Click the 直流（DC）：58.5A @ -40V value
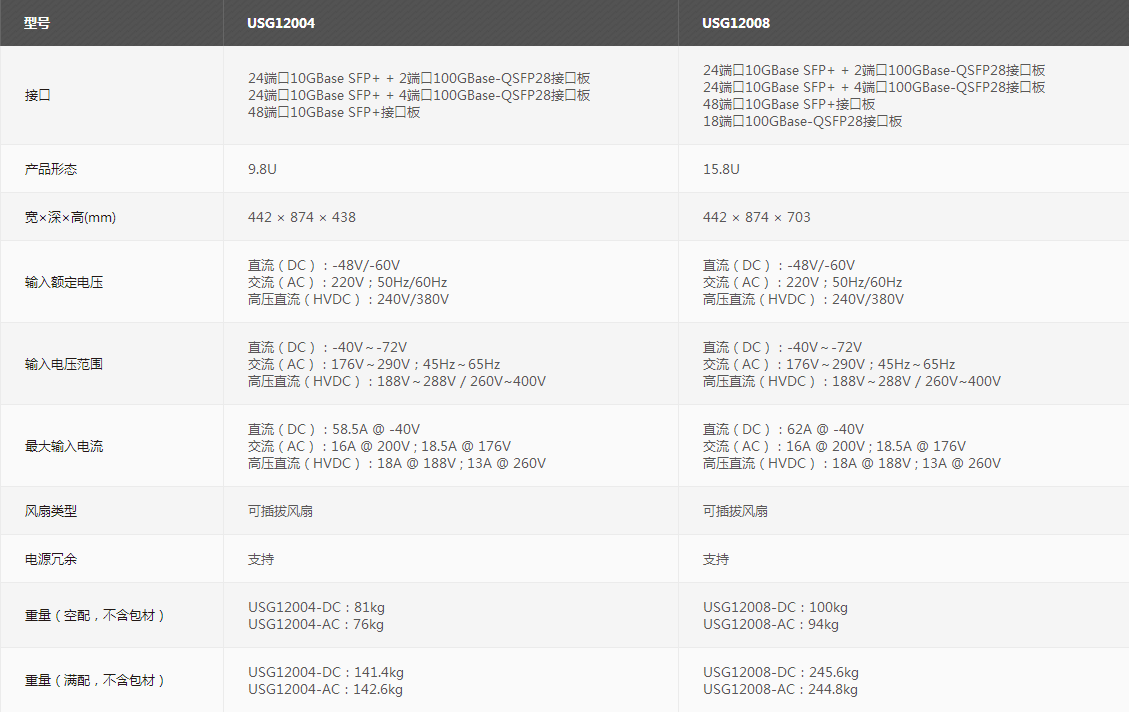1129x712 pixels. tap(334, 430)
